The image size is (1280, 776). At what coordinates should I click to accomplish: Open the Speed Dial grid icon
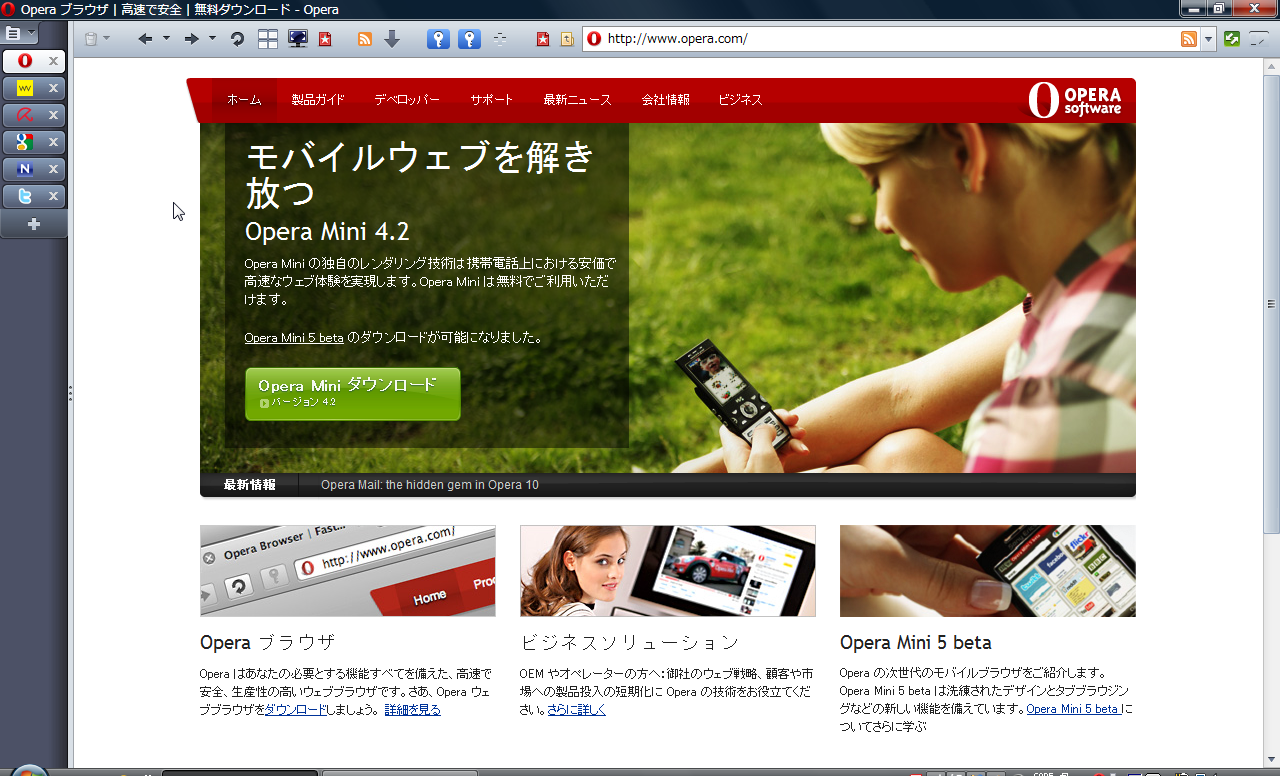tap(268, 39)
